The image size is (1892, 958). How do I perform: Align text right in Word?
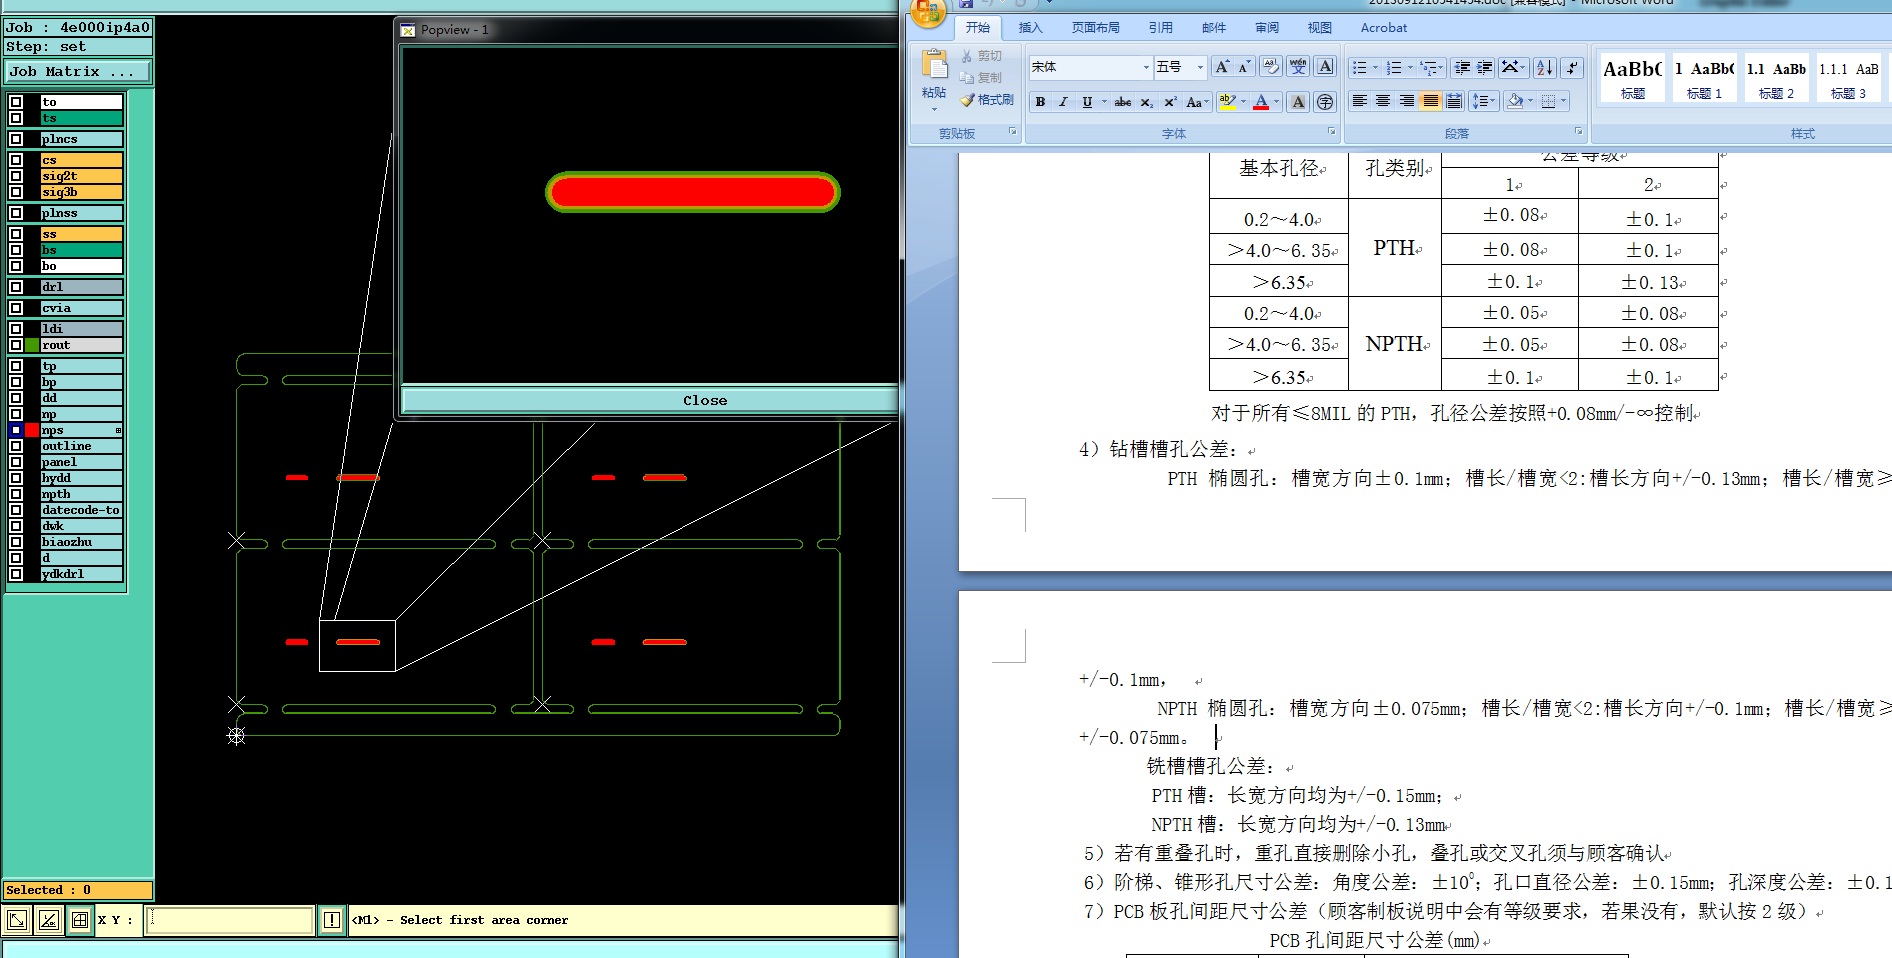pos(1407,101)
